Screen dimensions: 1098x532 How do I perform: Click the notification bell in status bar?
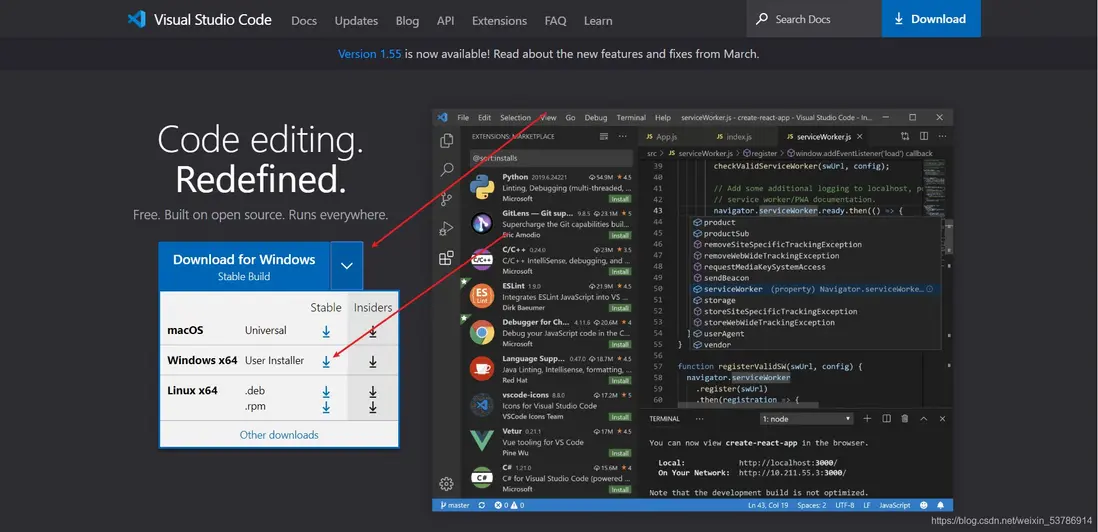(940, 505)
